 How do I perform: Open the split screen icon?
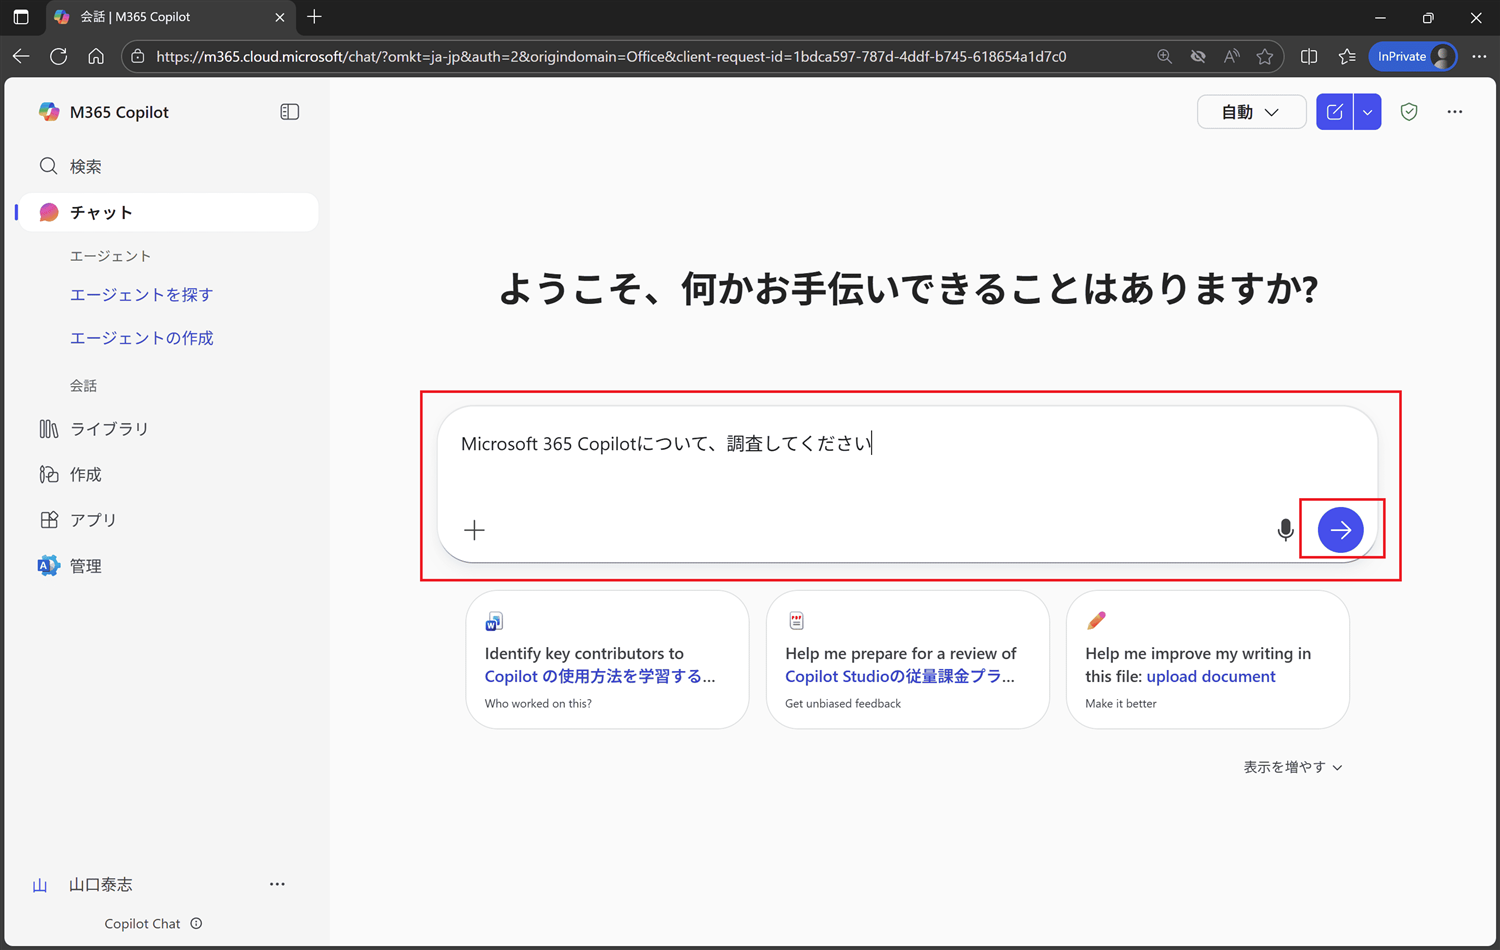coord(1309,57)
